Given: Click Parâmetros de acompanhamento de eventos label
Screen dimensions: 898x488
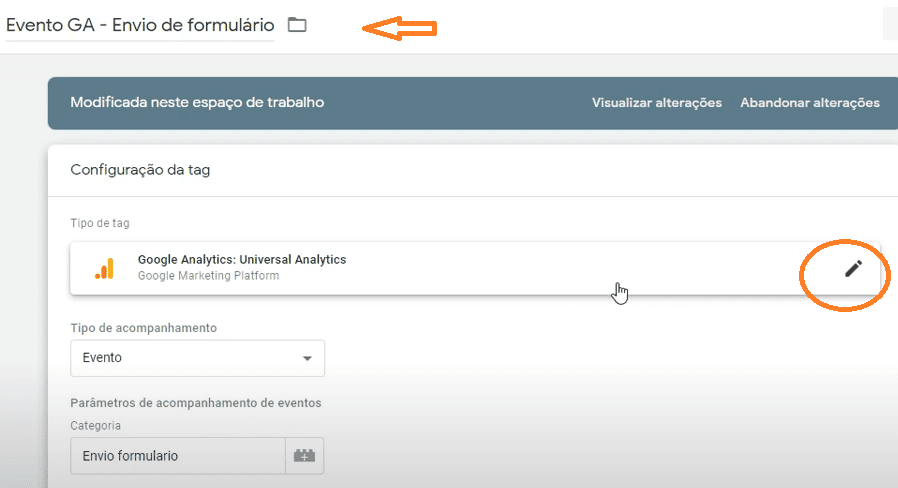Looking at the screenshot, I should point(196,403).
